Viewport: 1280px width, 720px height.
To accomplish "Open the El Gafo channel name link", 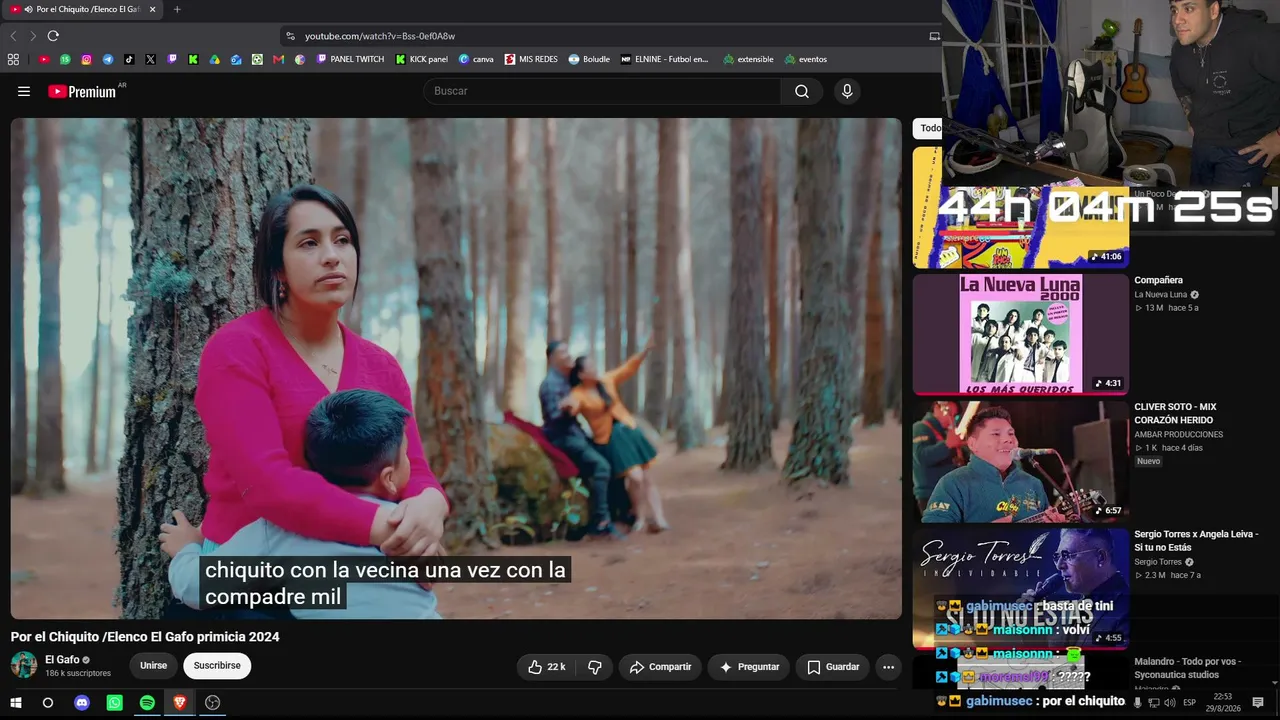I will click(x=62, y=660).
